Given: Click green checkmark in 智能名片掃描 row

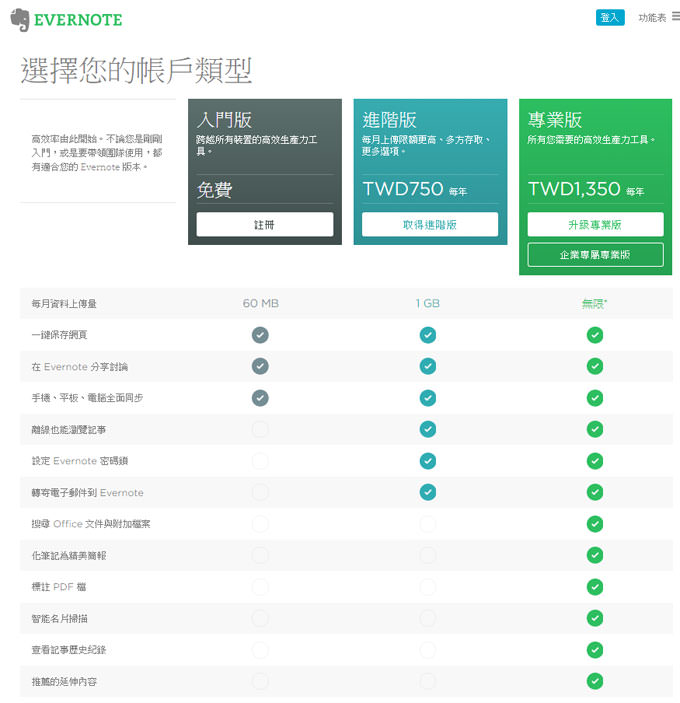Looking at the screenshot, I should (x=595, y=618).
